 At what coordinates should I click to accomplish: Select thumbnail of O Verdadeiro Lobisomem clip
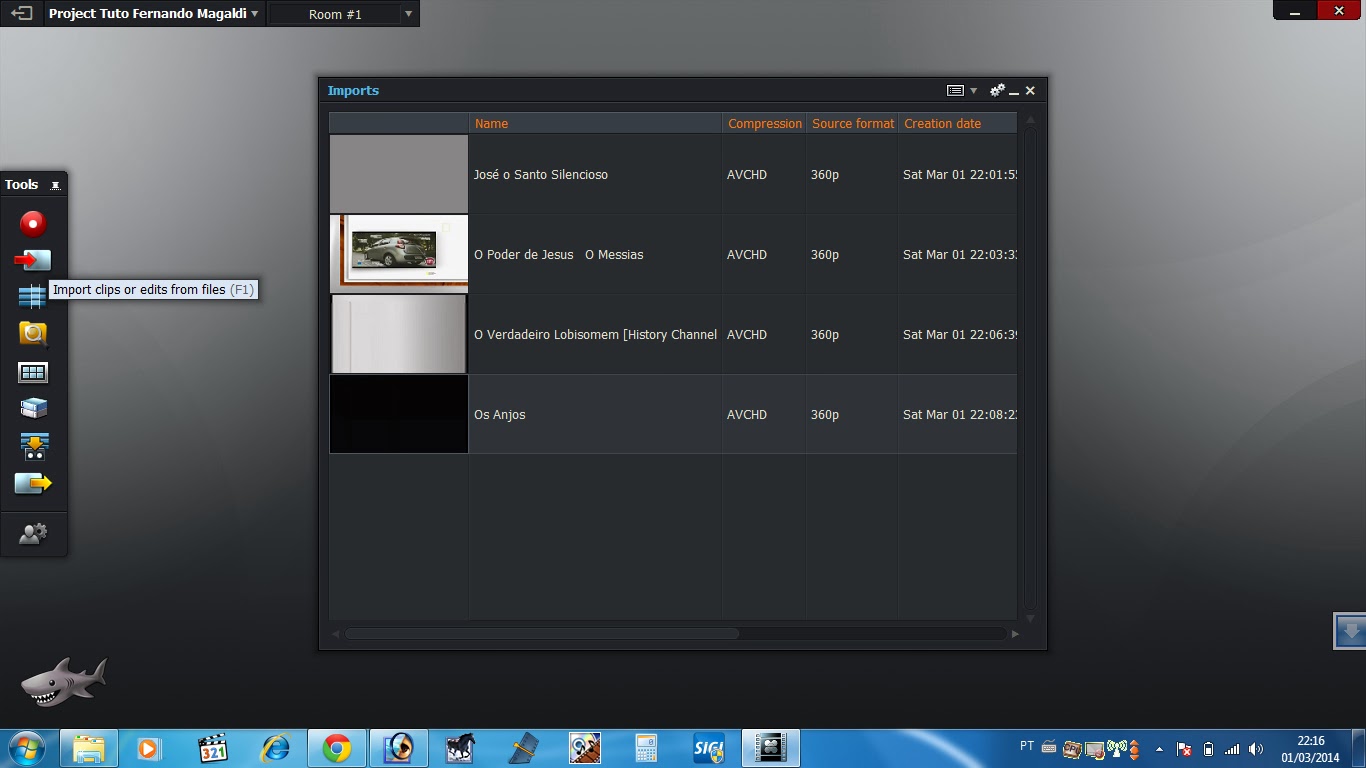coord(399,334)
